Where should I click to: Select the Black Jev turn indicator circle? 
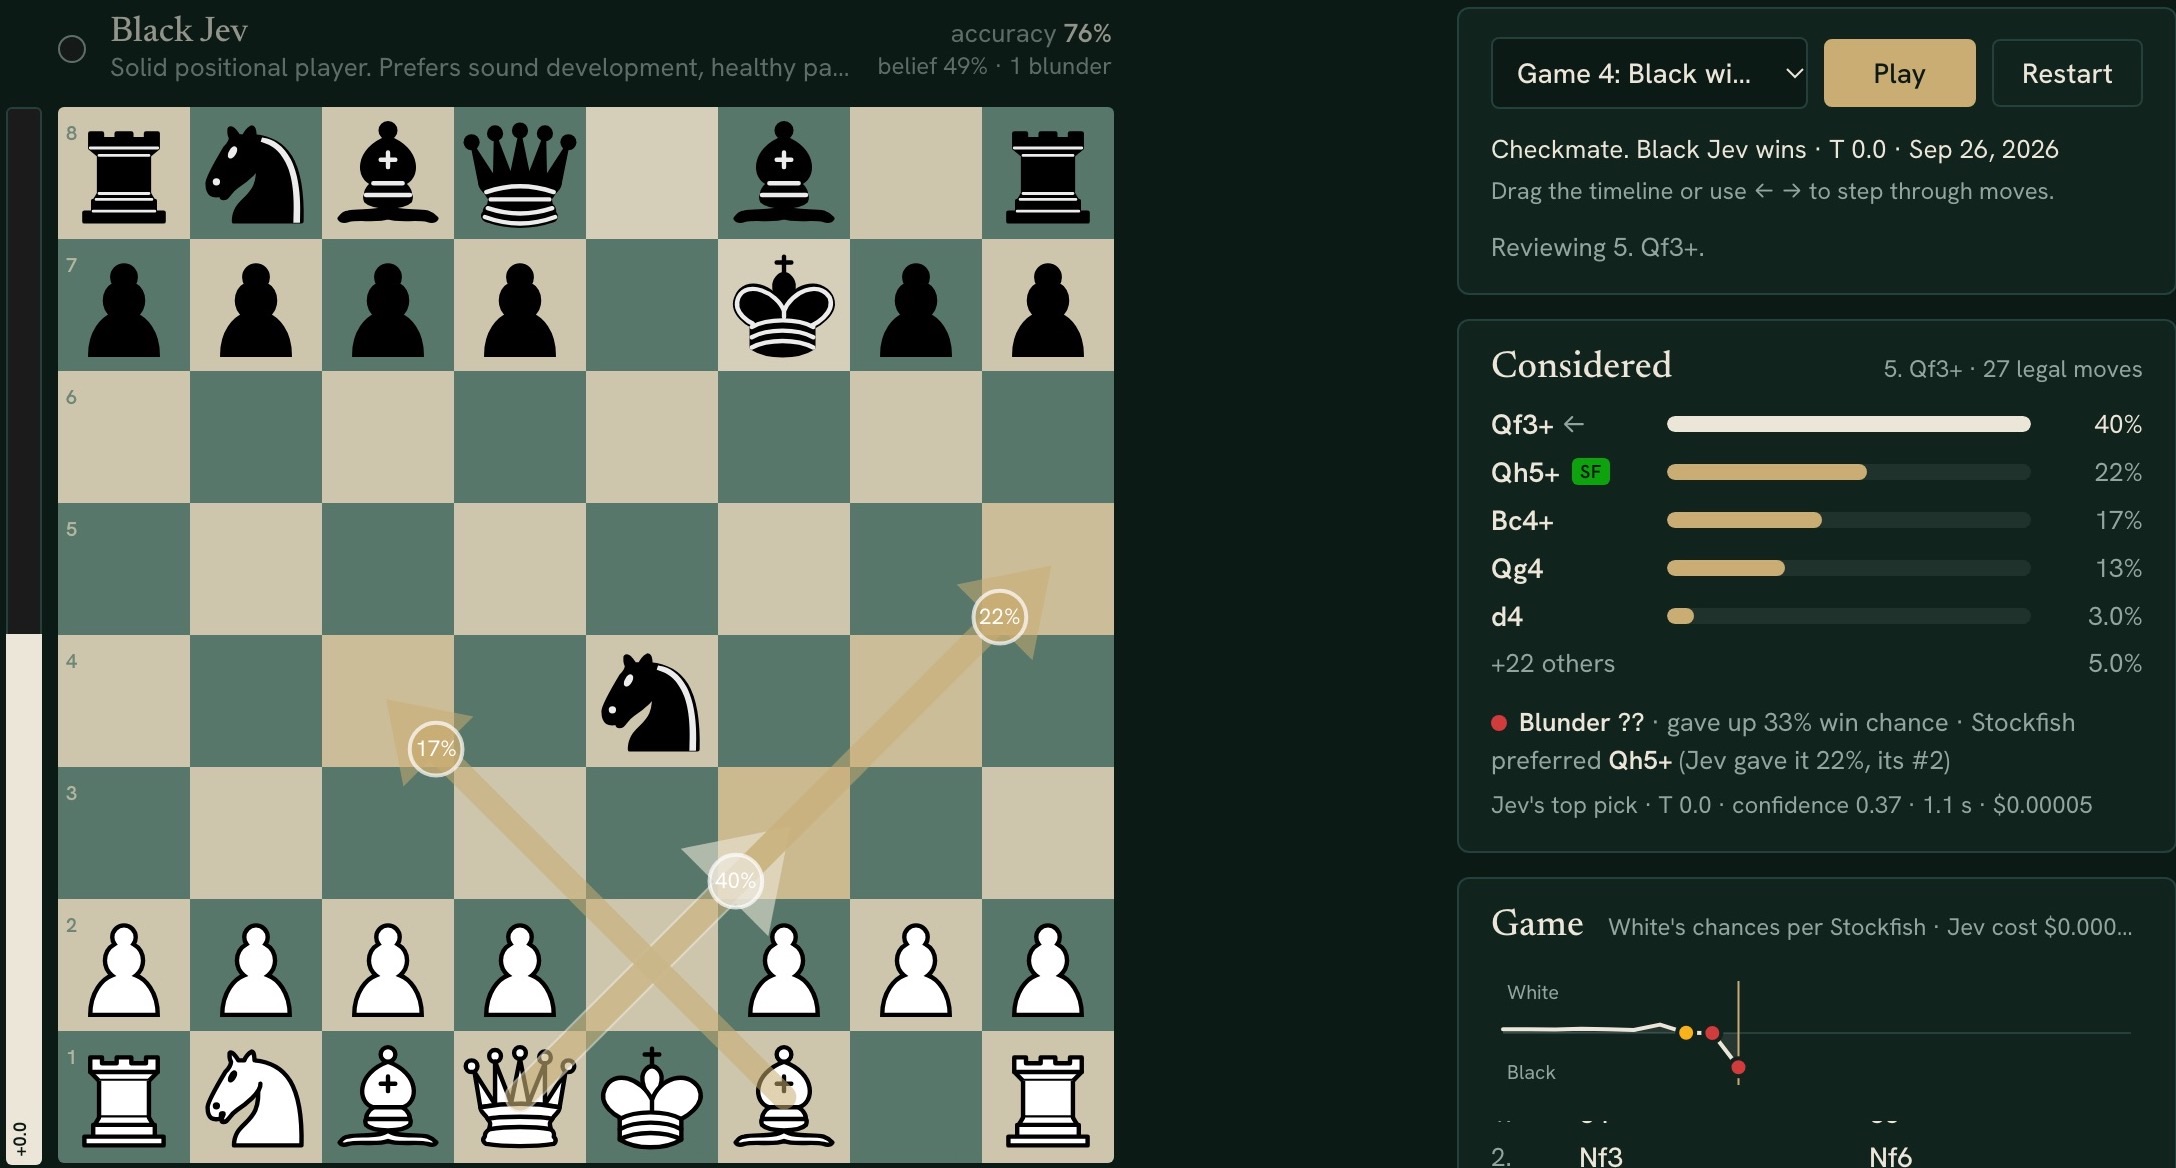(72, 49)
